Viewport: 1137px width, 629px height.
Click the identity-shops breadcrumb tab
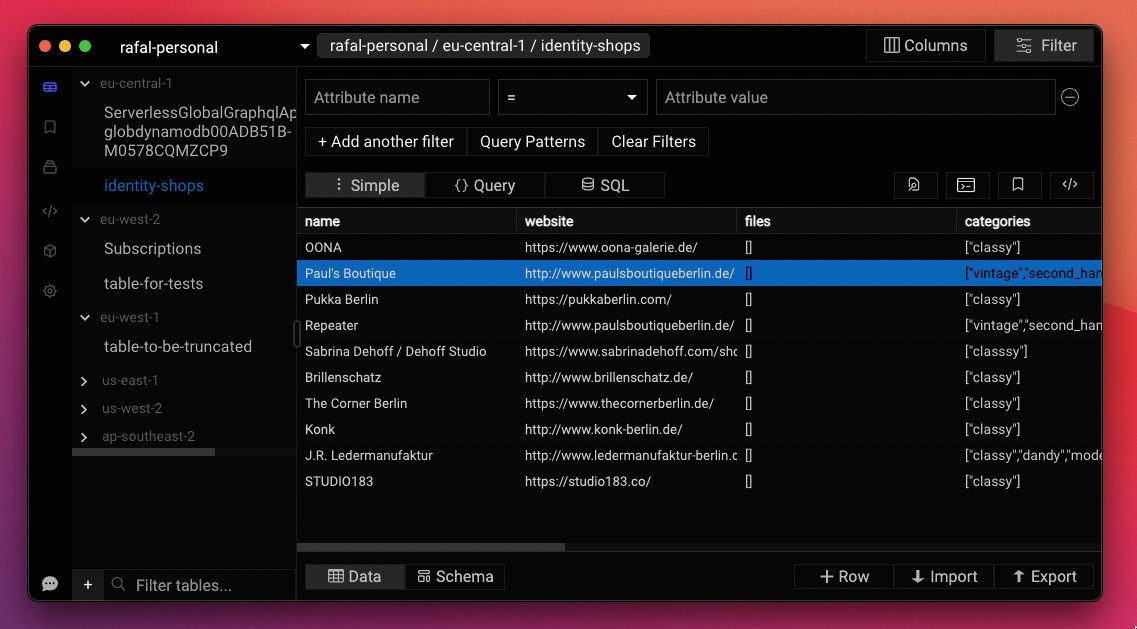(x=484, y=46)
